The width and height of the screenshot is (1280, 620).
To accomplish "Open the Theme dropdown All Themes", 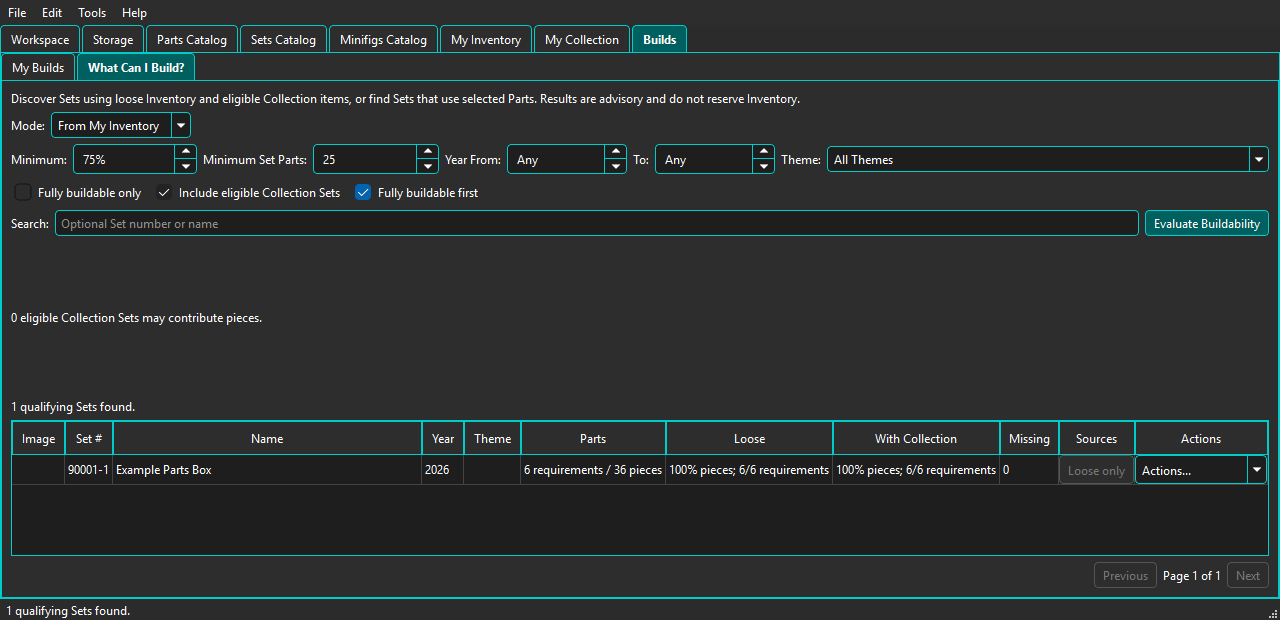I will pos(1048,160).
